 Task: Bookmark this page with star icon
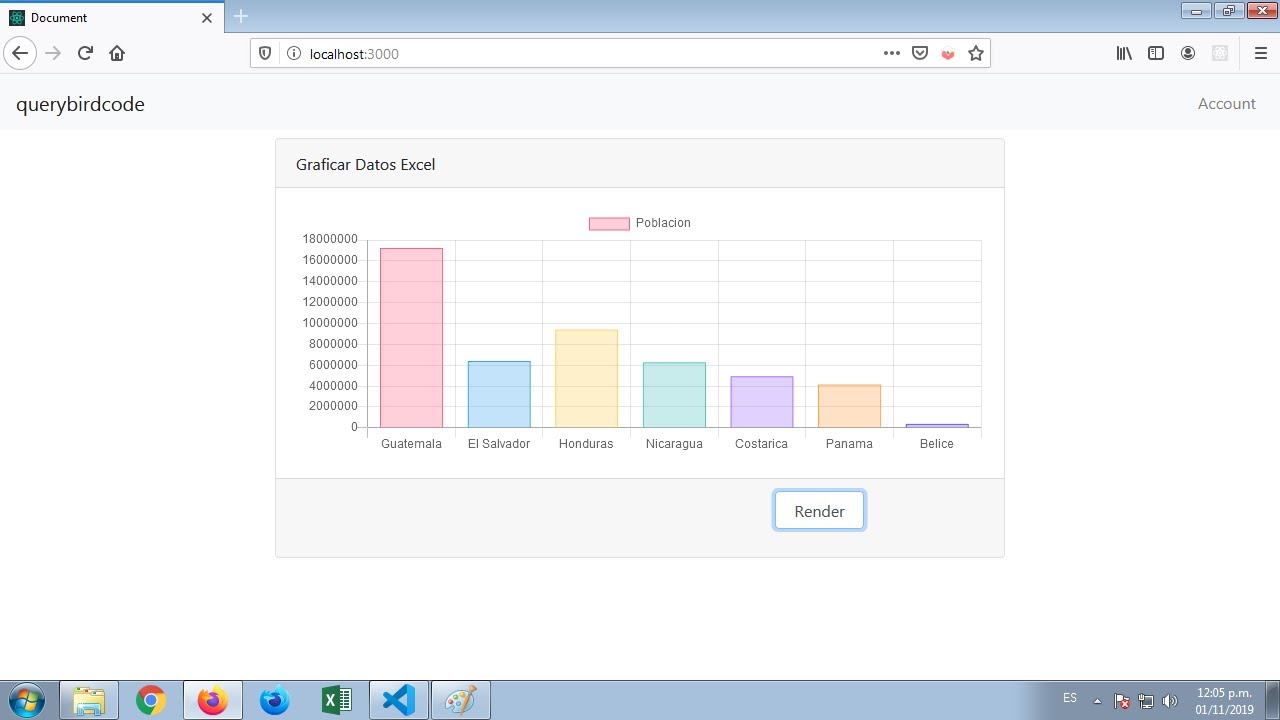coord(976,53)
